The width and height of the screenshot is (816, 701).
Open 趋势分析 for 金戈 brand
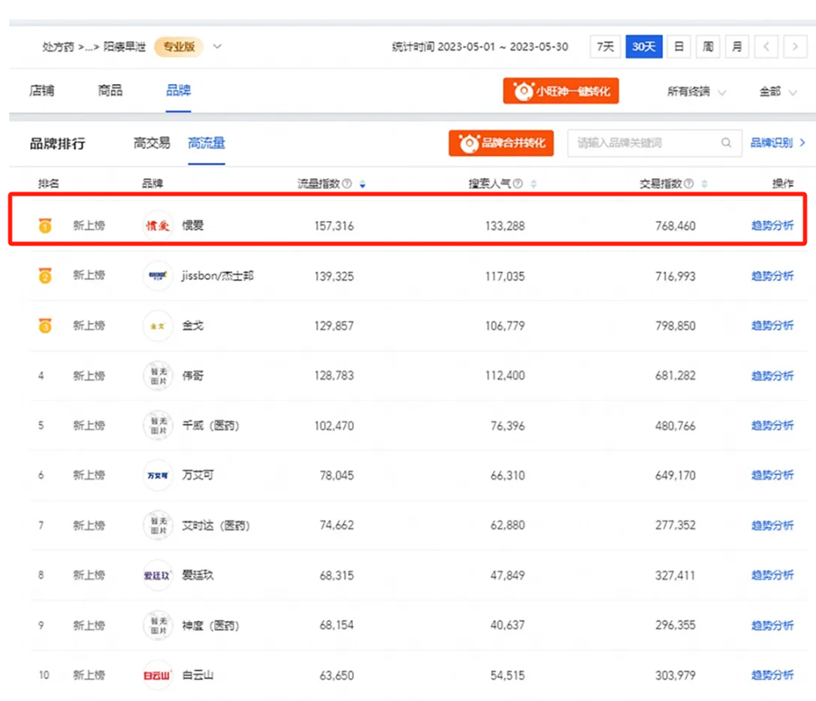click(772, 326)
